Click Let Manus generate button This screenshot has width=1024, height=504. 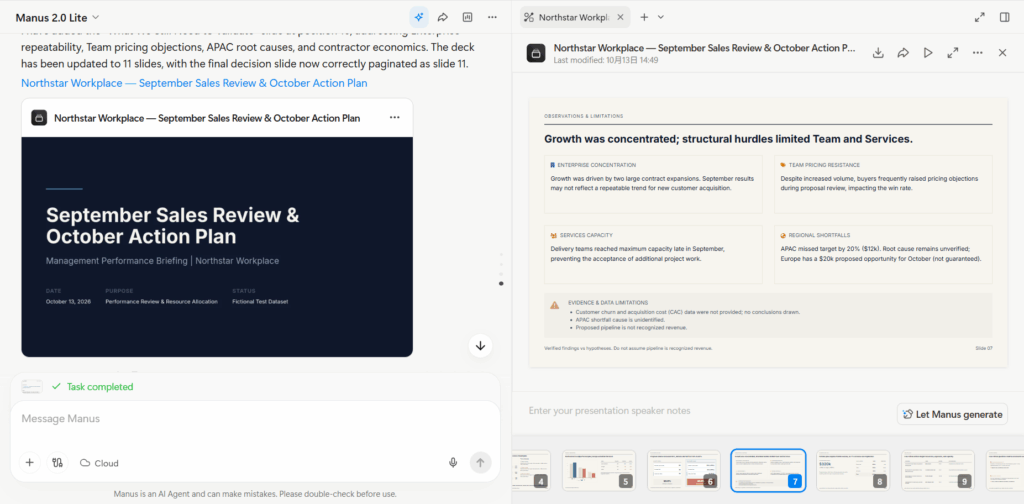point(953,414)
